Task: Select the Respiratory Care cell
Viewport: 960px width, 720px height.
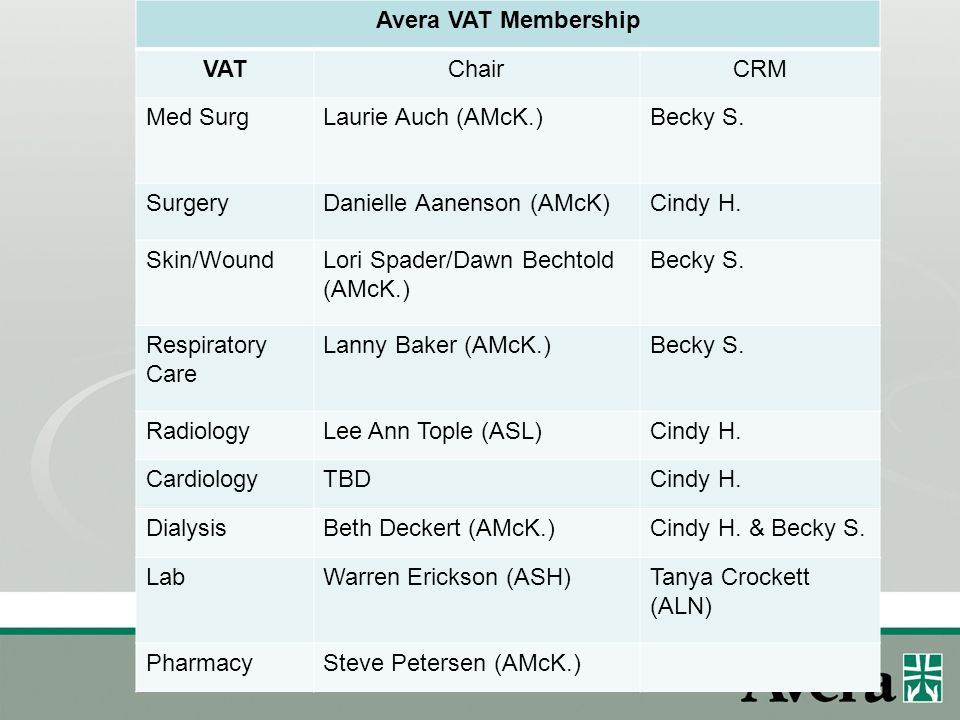Action: pyautogui.click(x=206, y=359)
